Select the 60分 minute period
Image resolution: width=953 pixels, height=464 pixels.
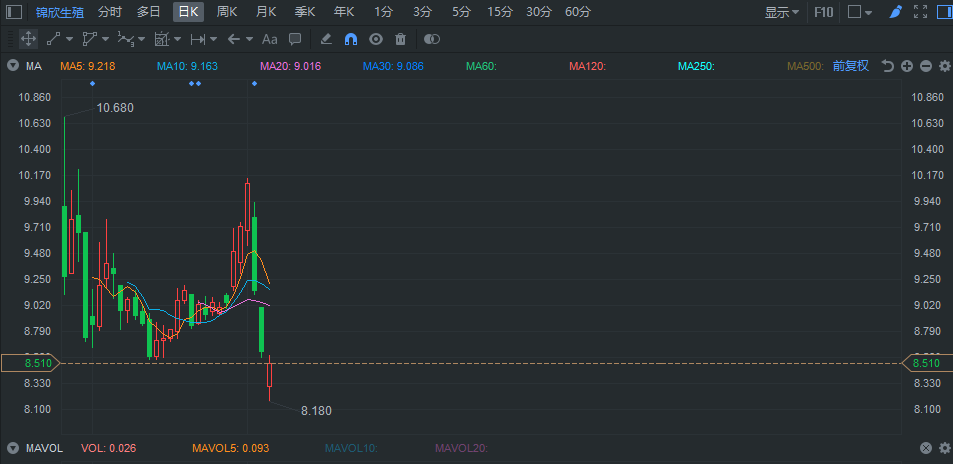coord(577,12)
